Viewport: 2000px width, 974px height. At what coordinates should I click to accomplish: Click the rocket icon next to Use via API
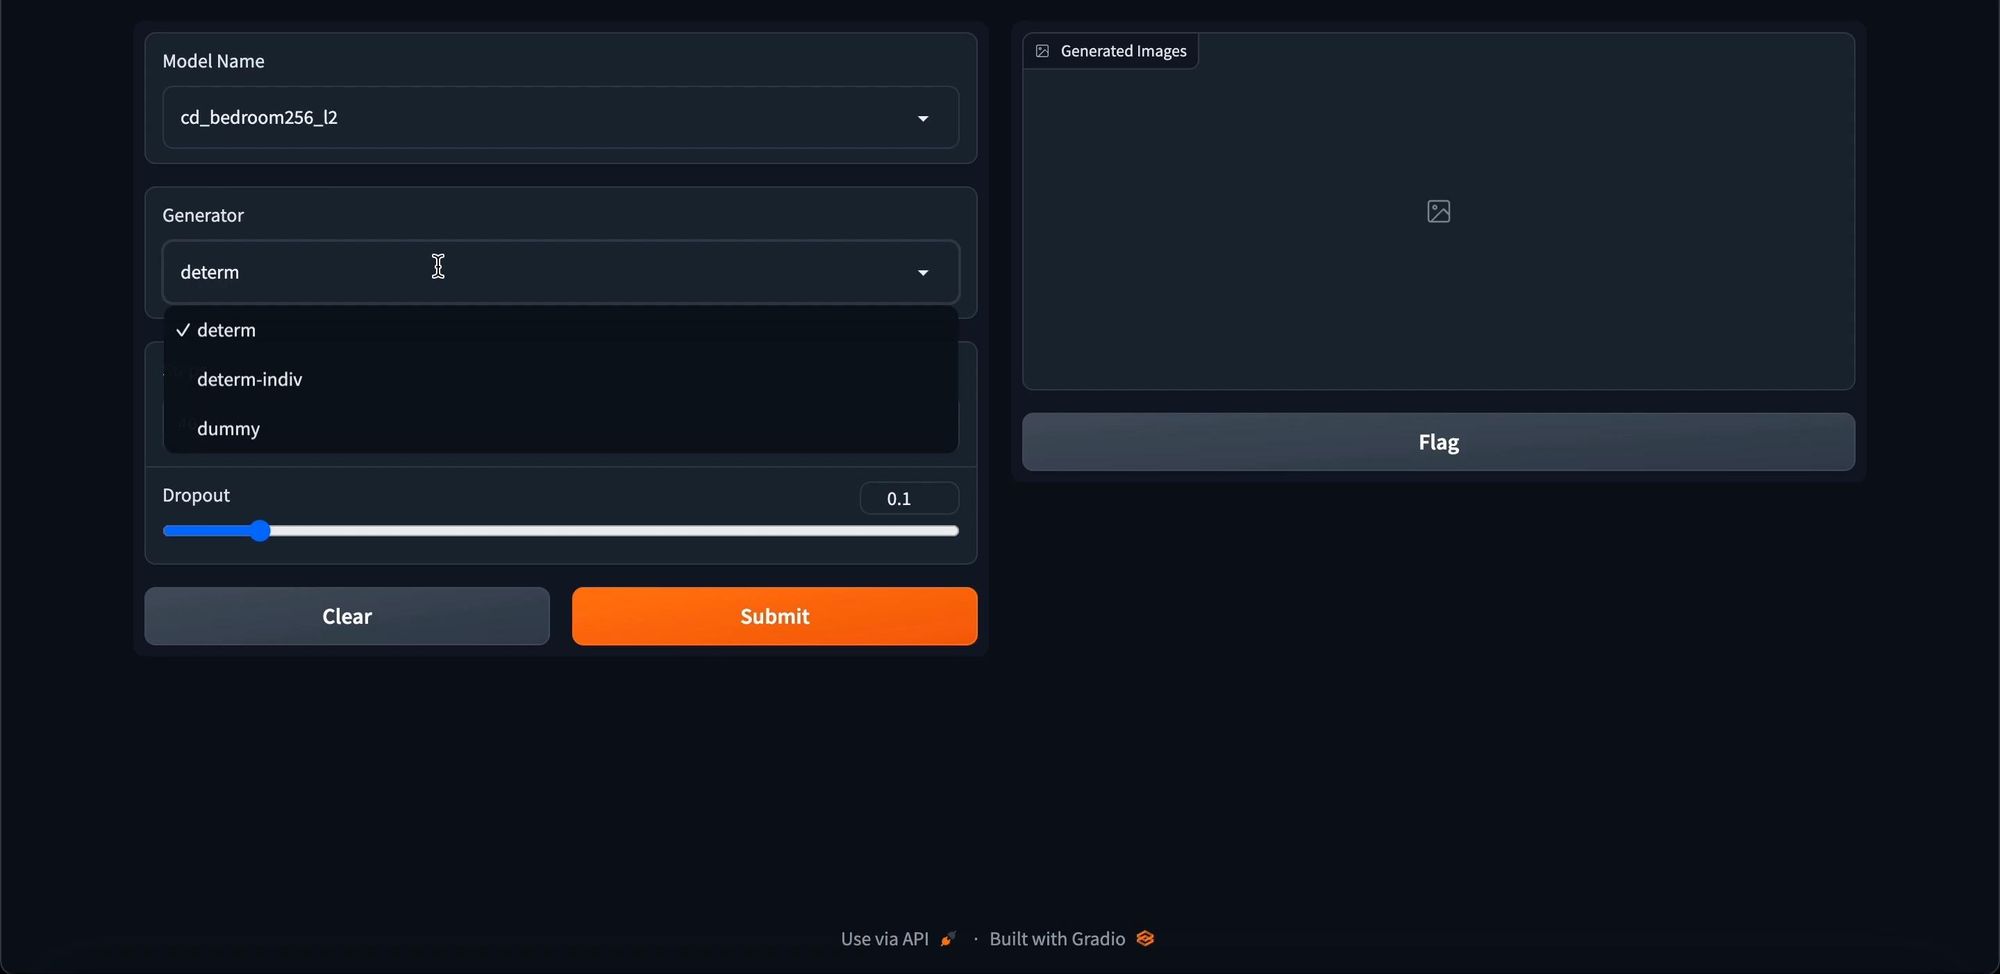(x=948, y=939)
